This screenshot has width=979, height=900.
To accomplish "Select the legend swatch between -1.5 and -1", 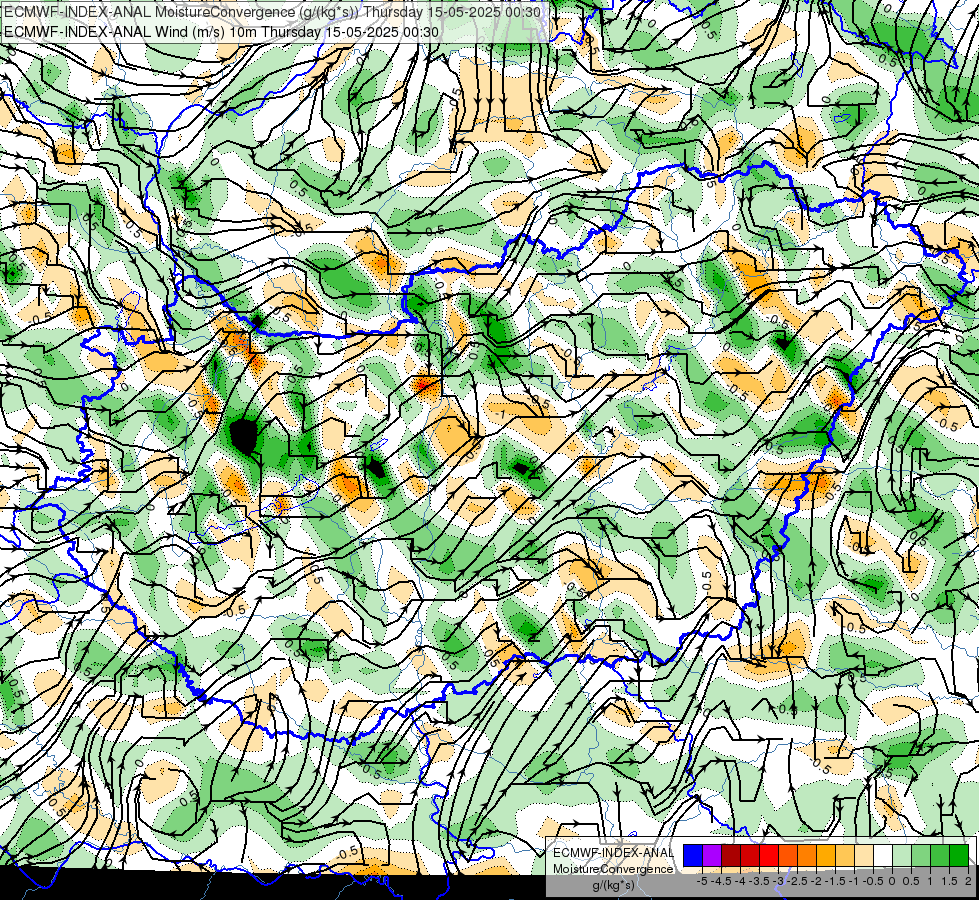I will click(845, 856).
